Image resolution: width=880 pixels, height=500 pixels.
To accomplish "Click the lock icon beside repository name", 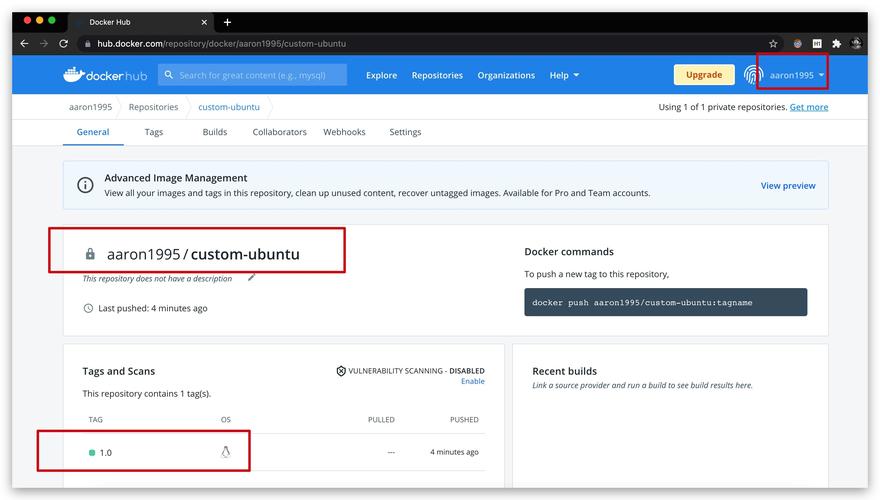I will point(90,254).
